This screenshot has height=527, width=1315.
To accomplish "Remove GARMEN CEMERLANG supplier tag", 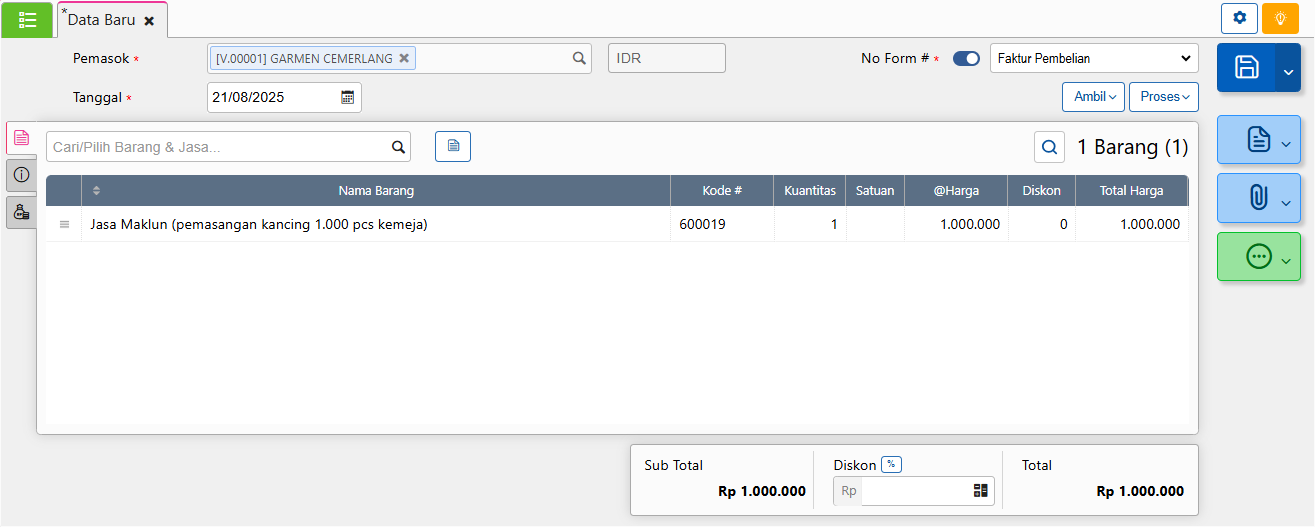I will click(x=404, y=58).
